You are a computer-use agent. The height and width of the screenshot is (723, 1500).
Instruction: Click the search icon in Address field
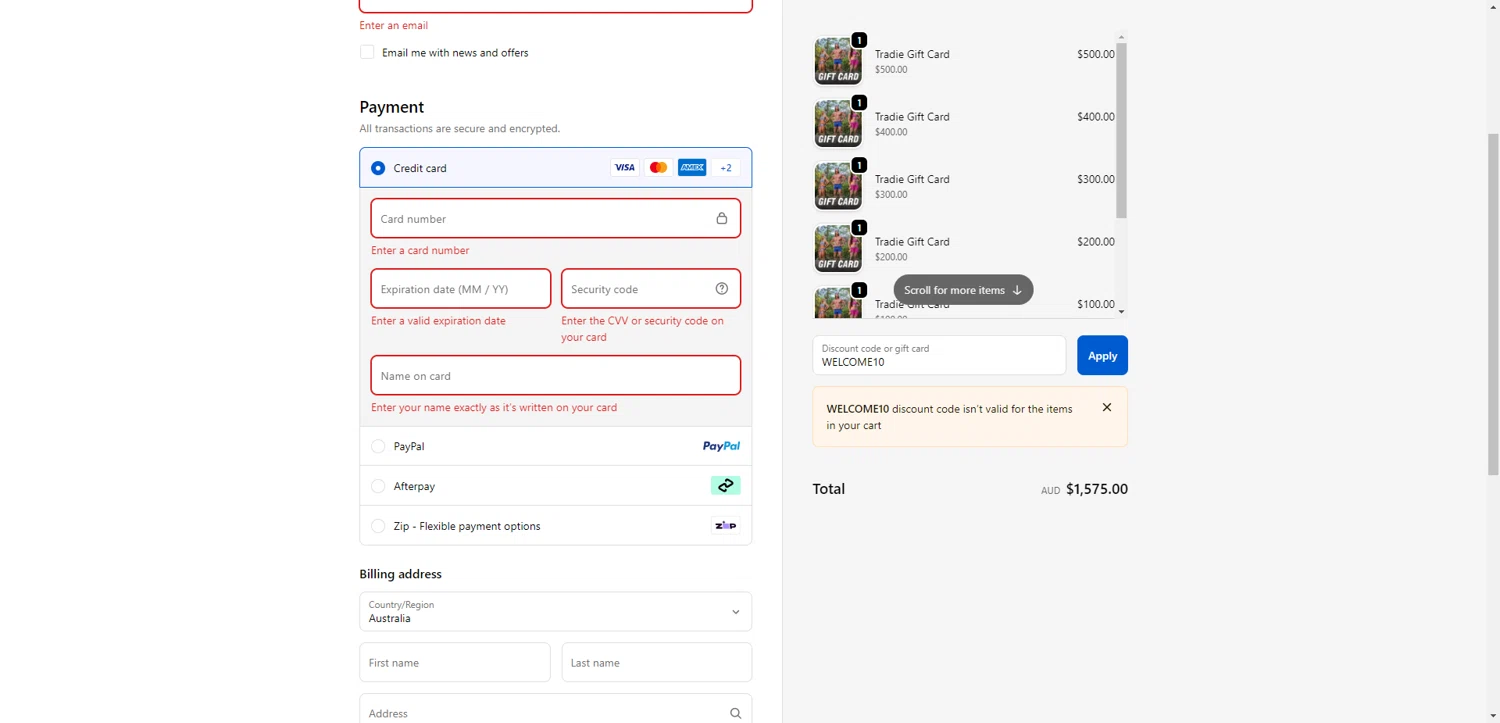pos(735,713)
